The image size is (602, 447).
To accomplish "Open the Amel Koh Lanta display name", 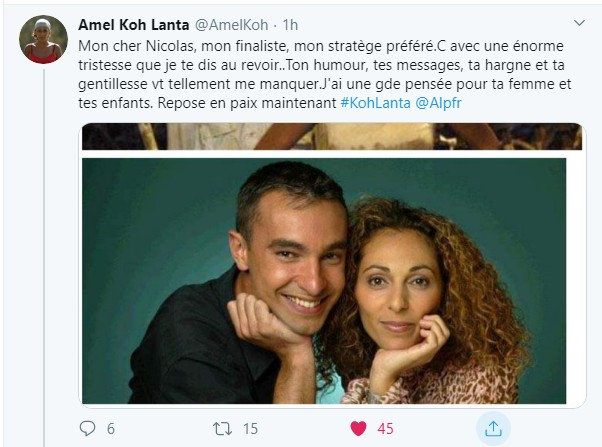I will 134,25.
